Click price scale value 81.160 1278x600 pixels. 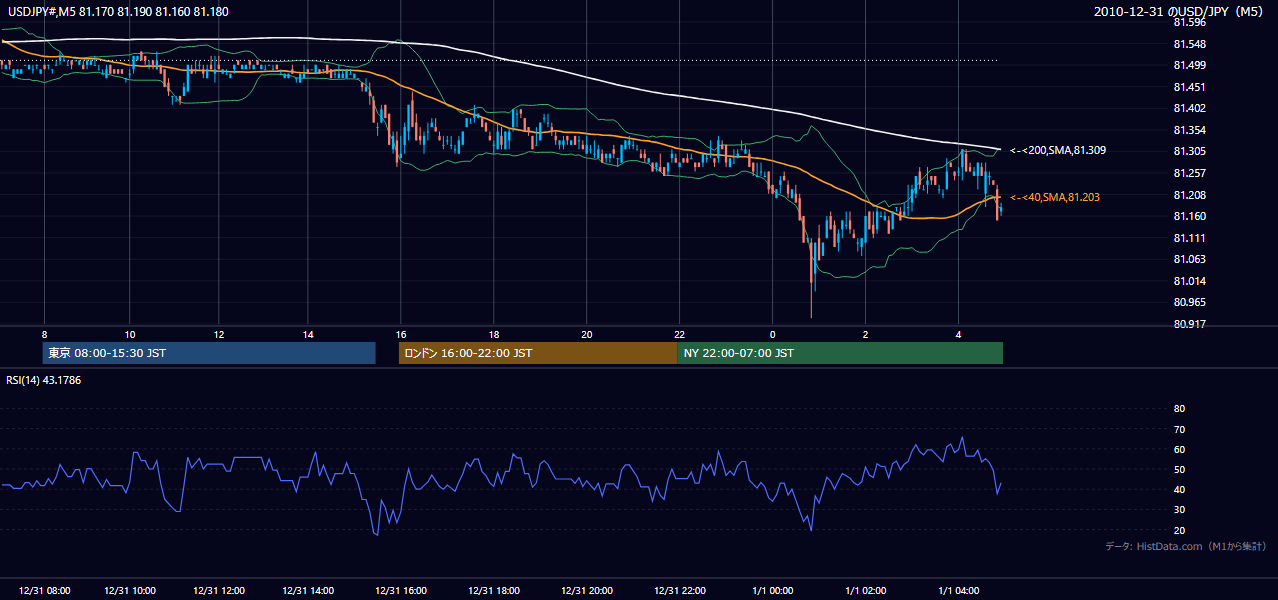click(x=1188, y=216)
